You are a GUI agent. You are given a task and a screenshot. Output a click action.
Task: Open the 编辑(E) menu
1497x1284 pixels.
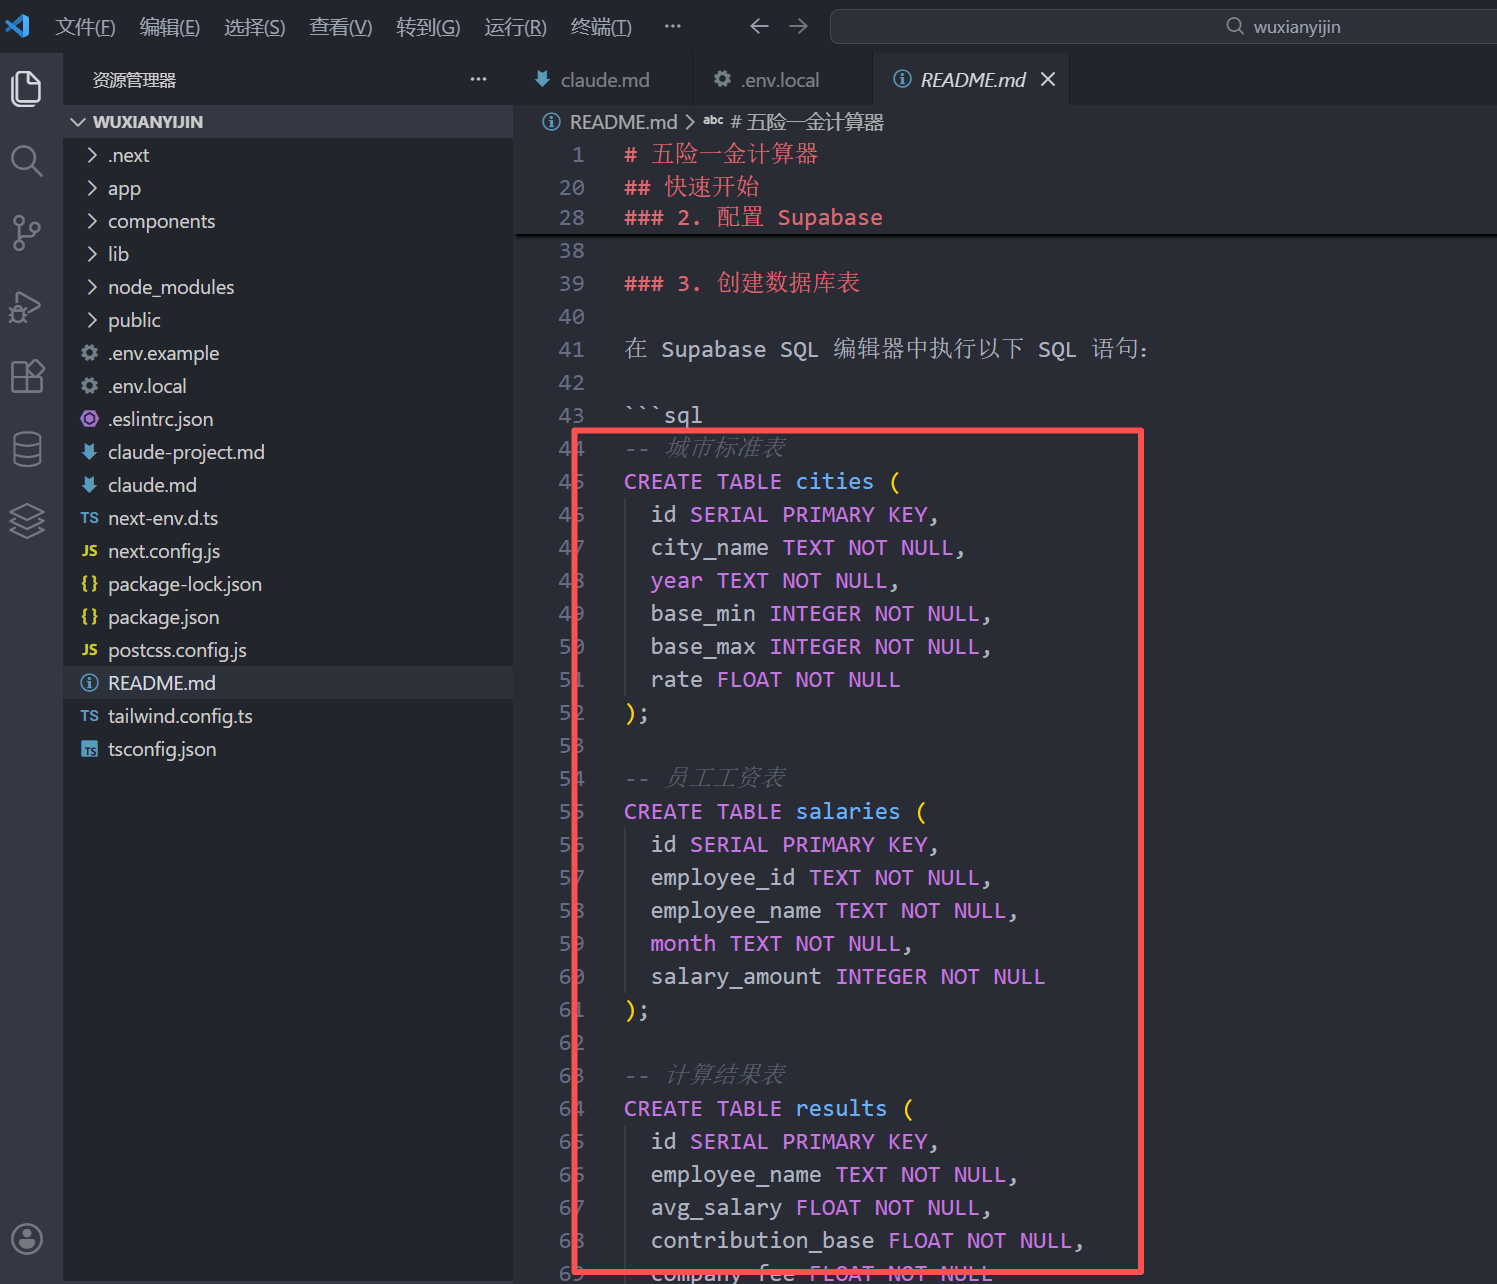click(170, 27)
